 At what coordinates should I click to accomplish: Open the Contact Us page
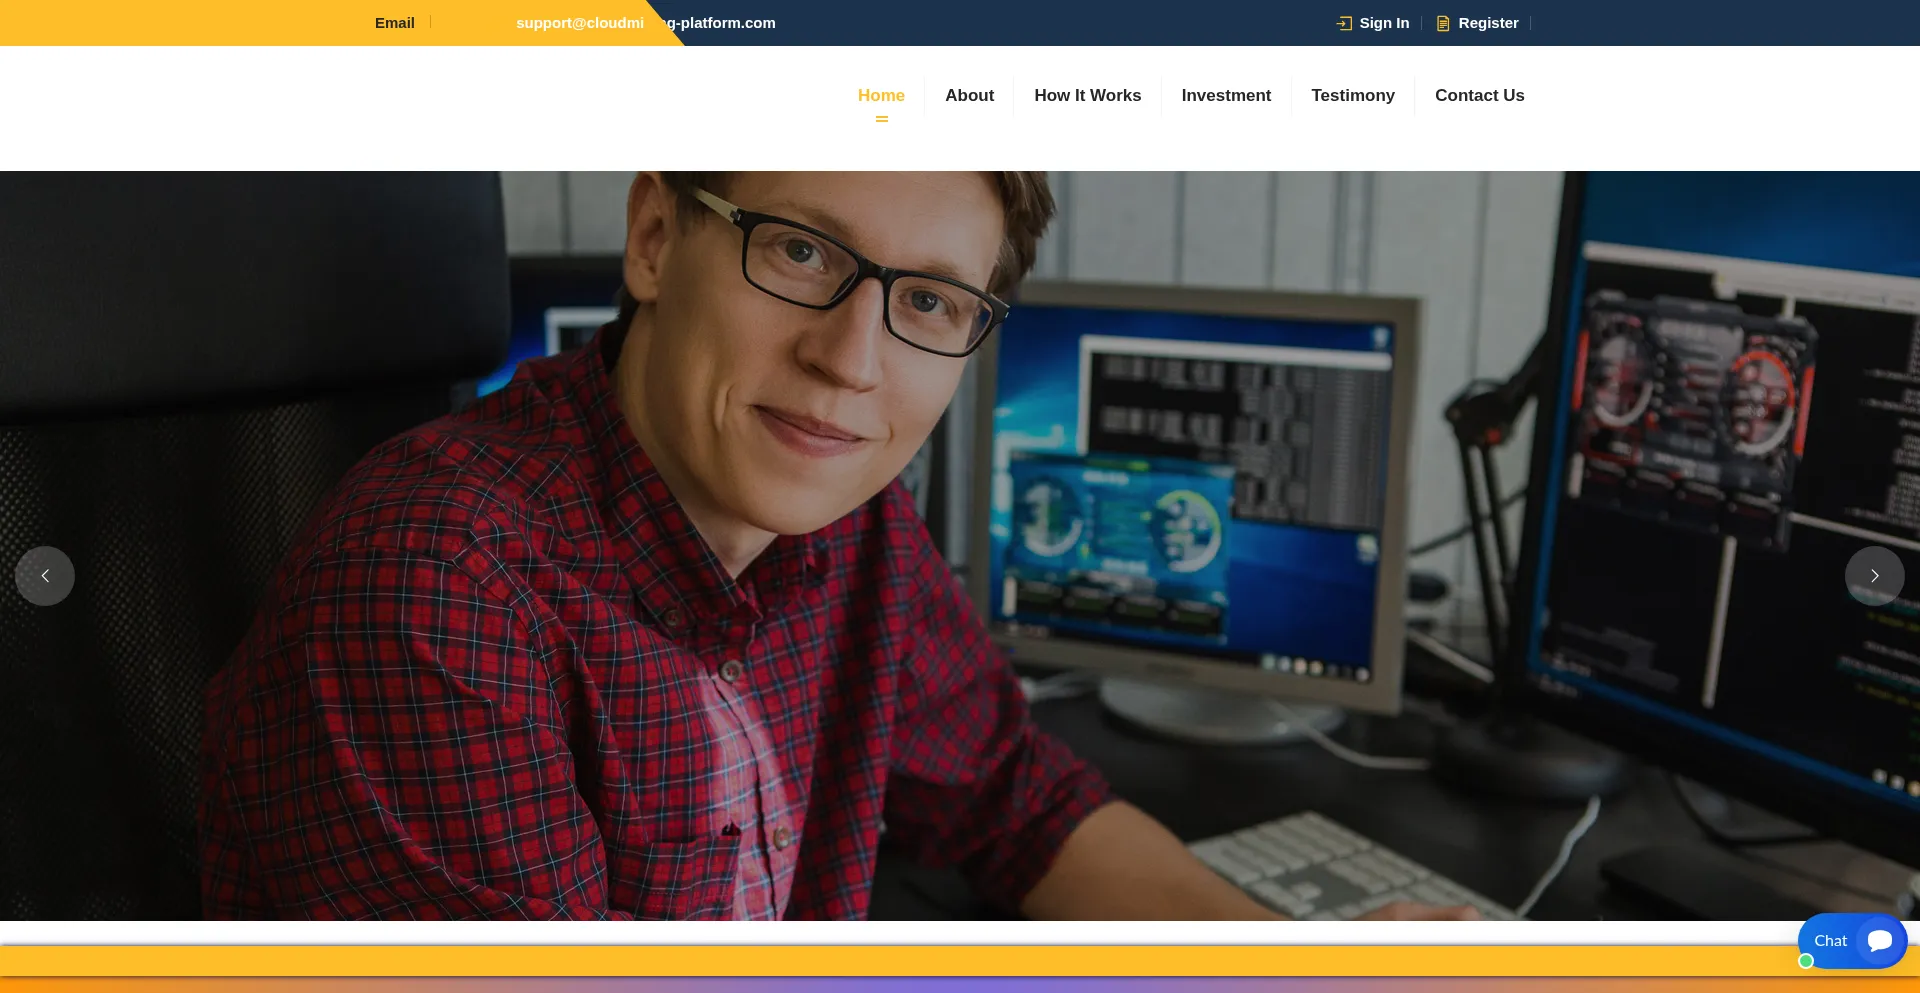(x=1479, y=95)
